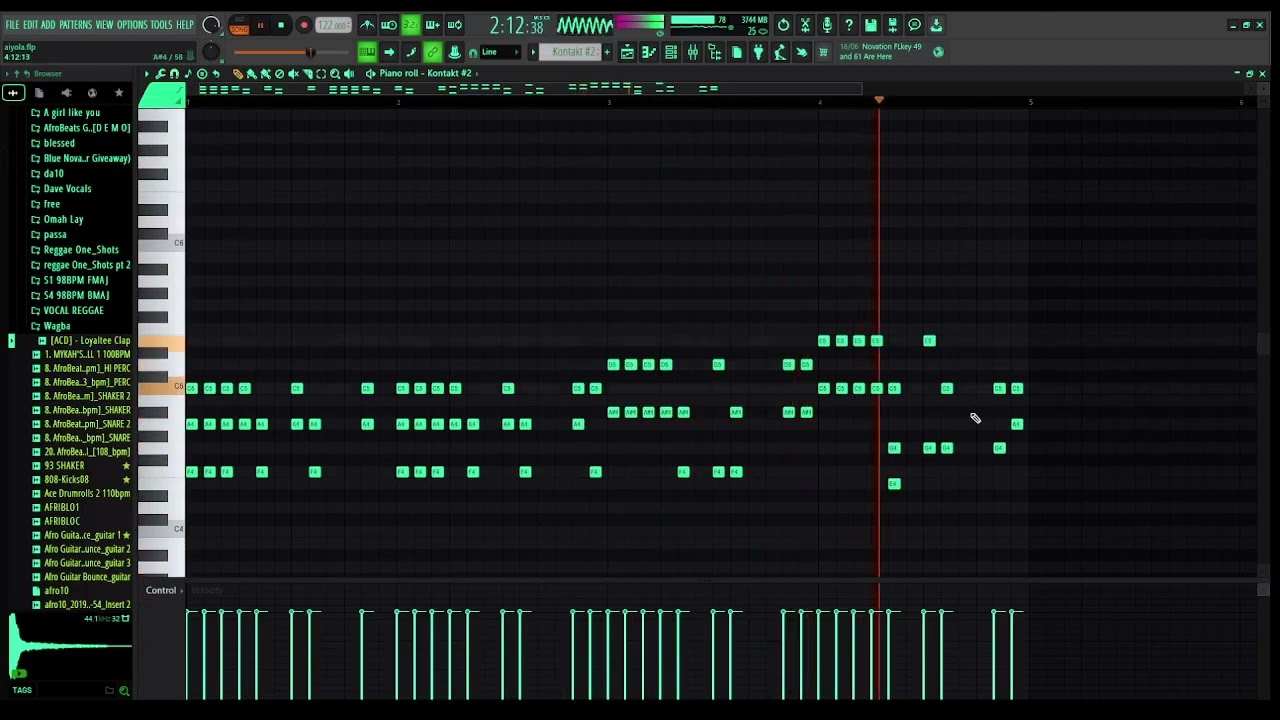The image size is (1280, 720).
Task: Click the render export floppy icon
Action: (893, 25)
